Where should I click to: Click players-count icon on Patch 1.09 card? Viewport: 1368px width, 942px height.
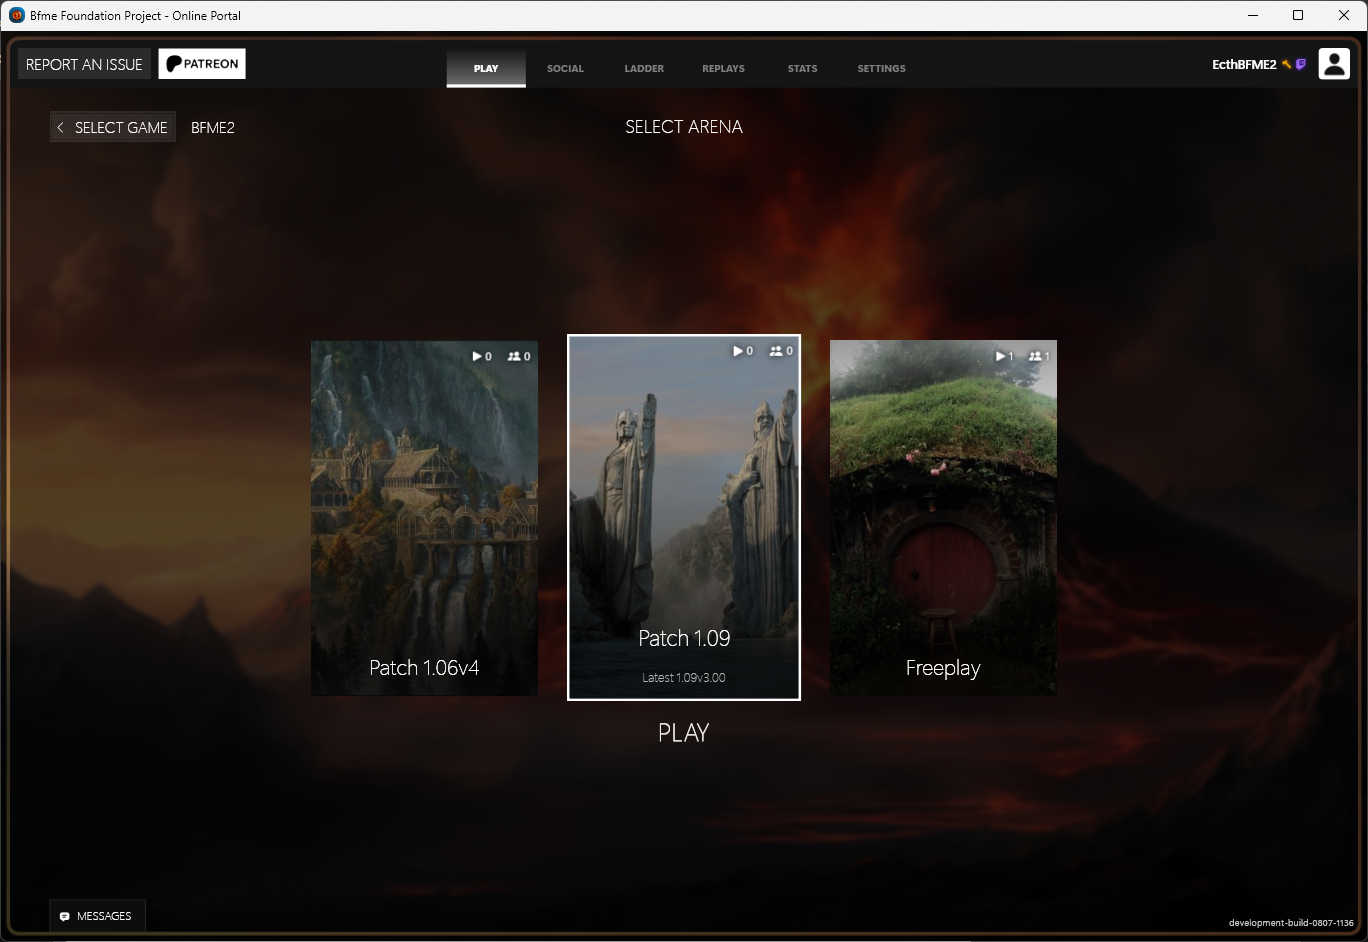point(776,351)
